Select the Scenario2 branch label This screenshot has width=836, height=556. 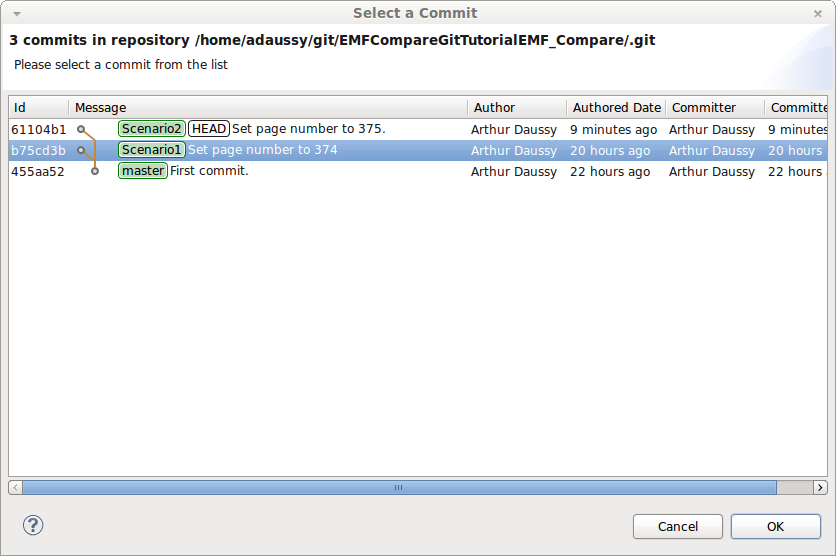(x=152, y=129)
